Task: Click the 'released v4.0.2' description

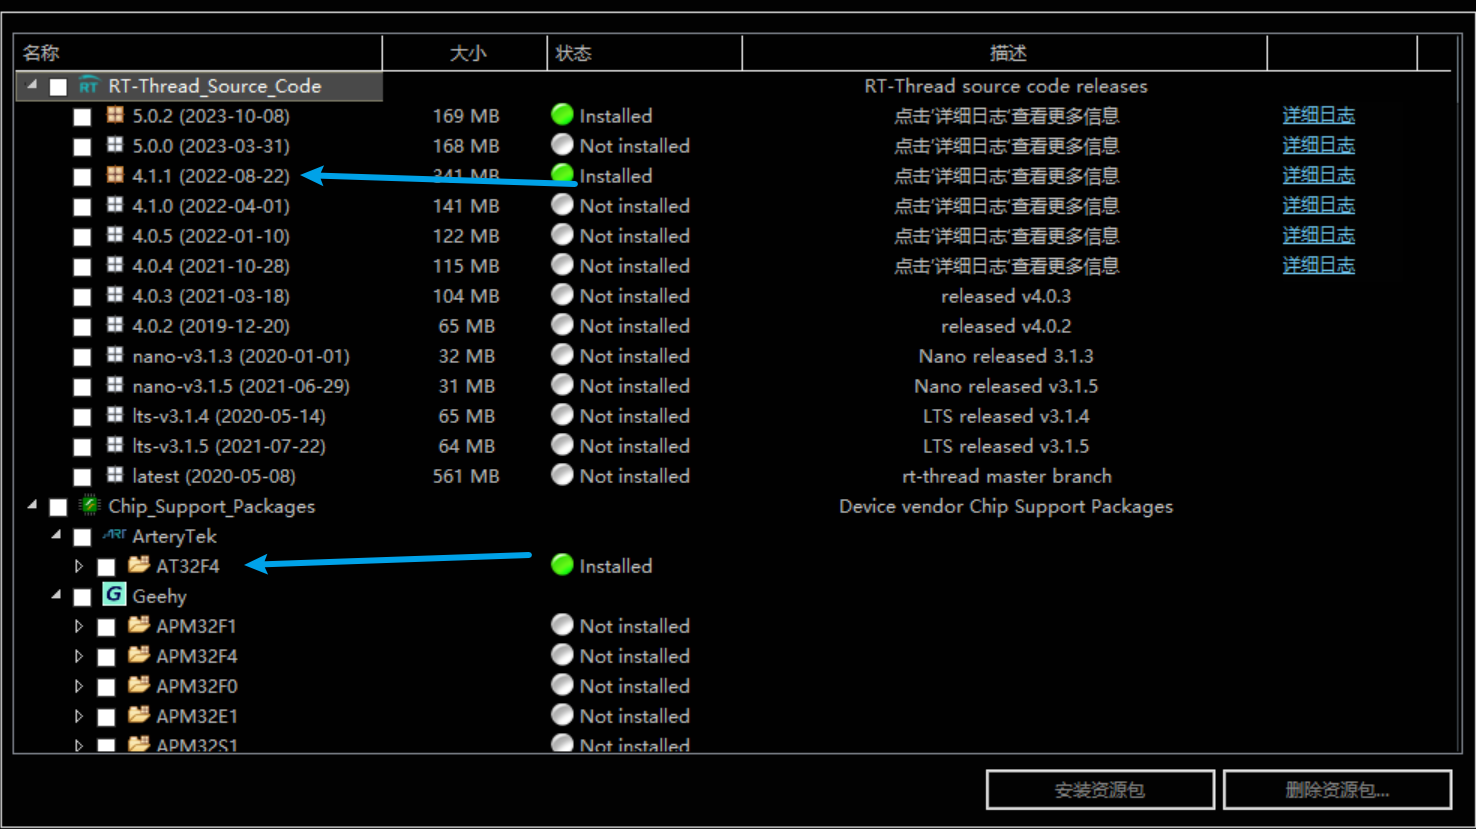Action: [x=1006, y=326]
